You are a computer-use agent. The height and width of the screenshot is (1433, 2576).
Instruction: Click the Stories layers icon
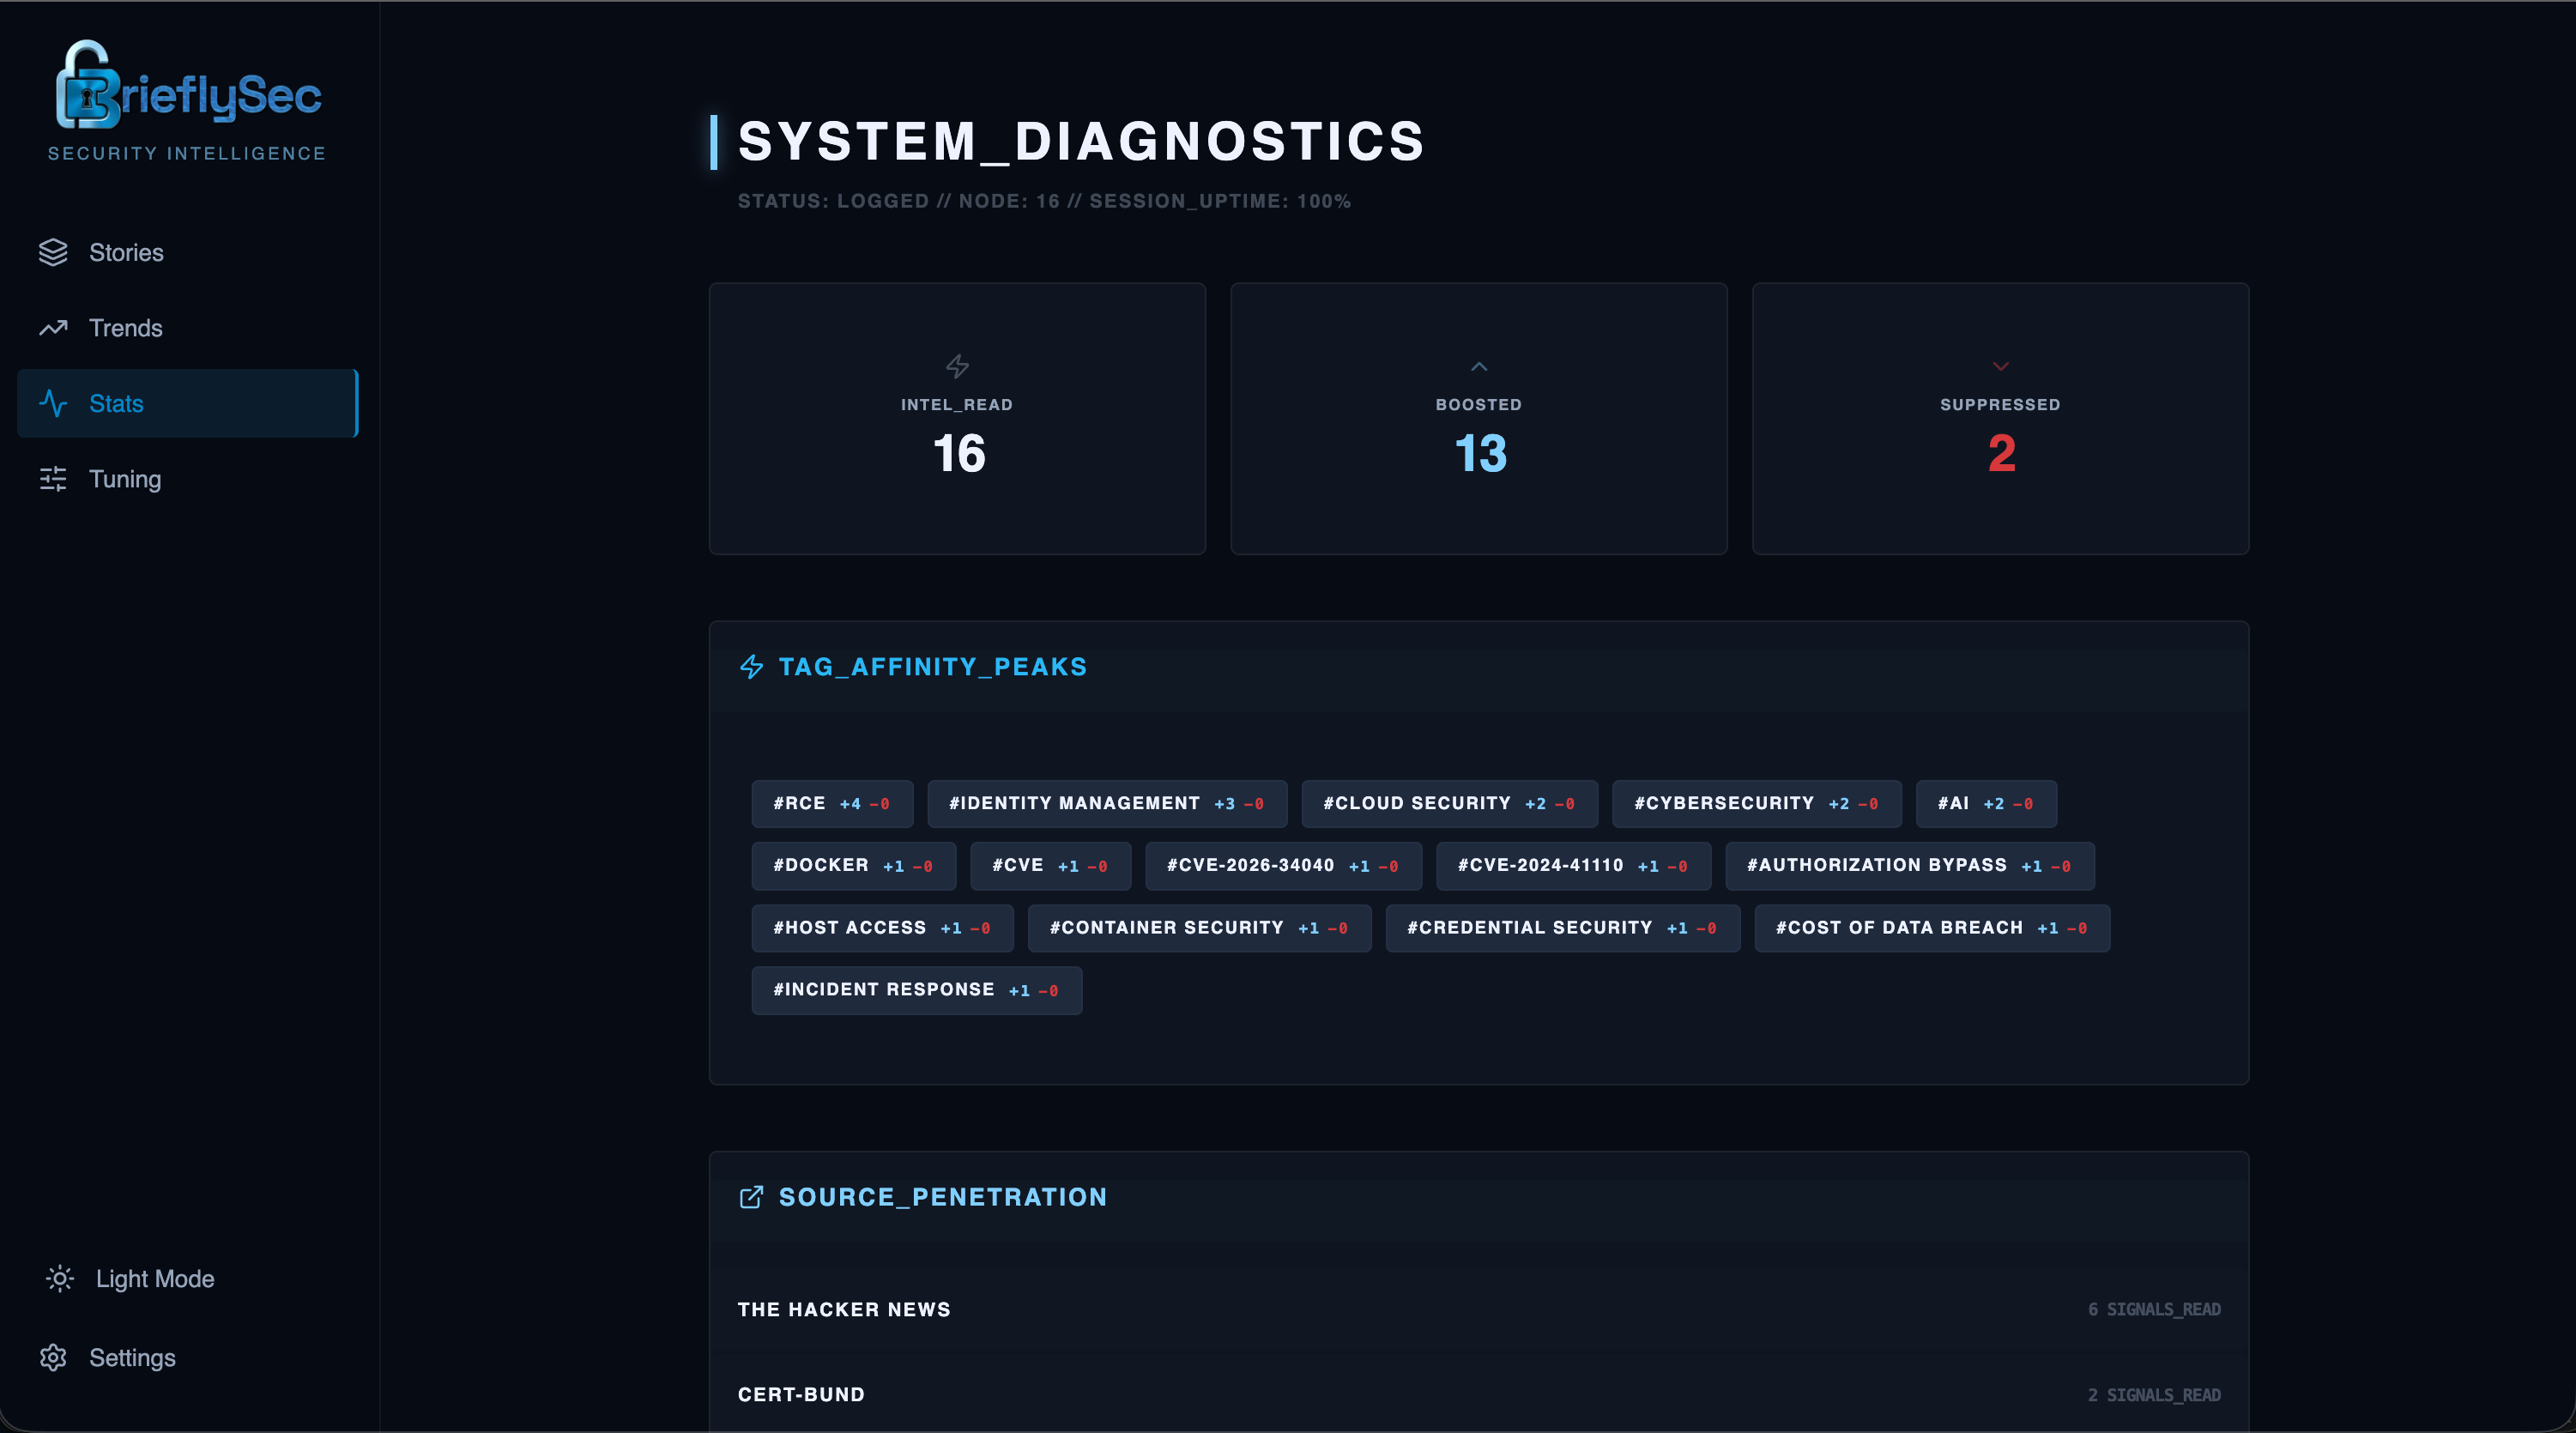click(54, 252)
